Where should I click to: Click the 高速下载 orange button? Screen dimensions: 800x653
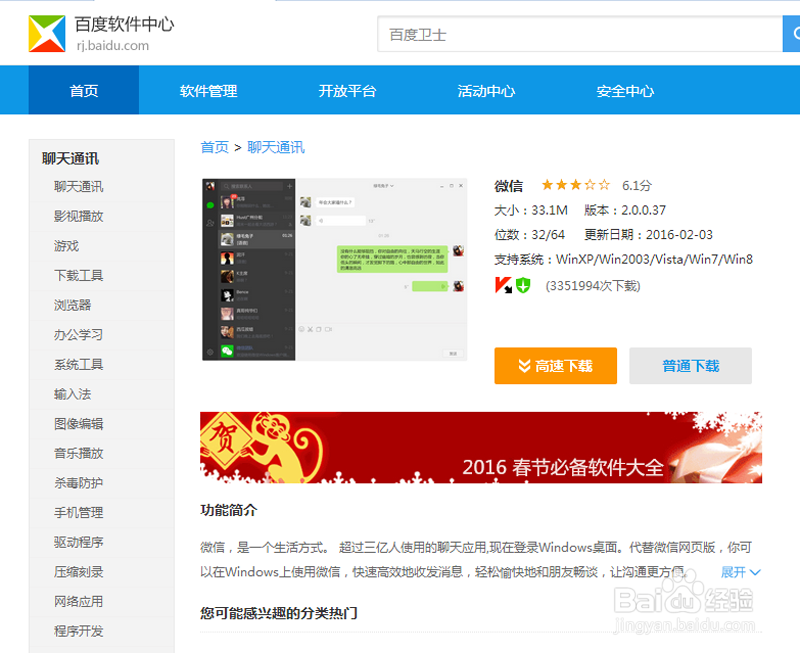coord(556,366)
